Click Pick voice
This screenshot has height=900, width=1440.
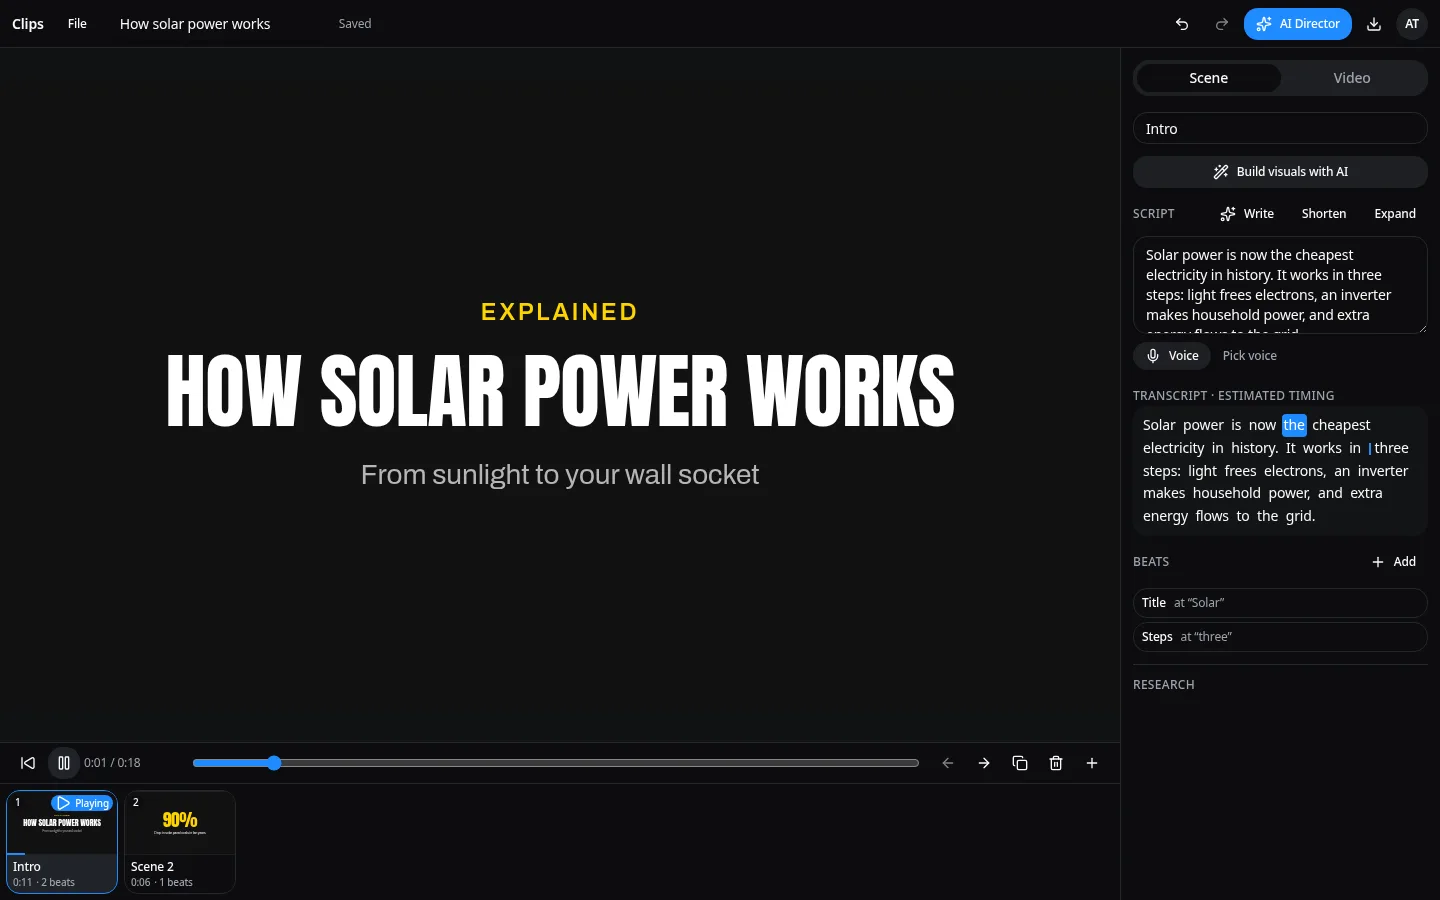[1250, 356]
